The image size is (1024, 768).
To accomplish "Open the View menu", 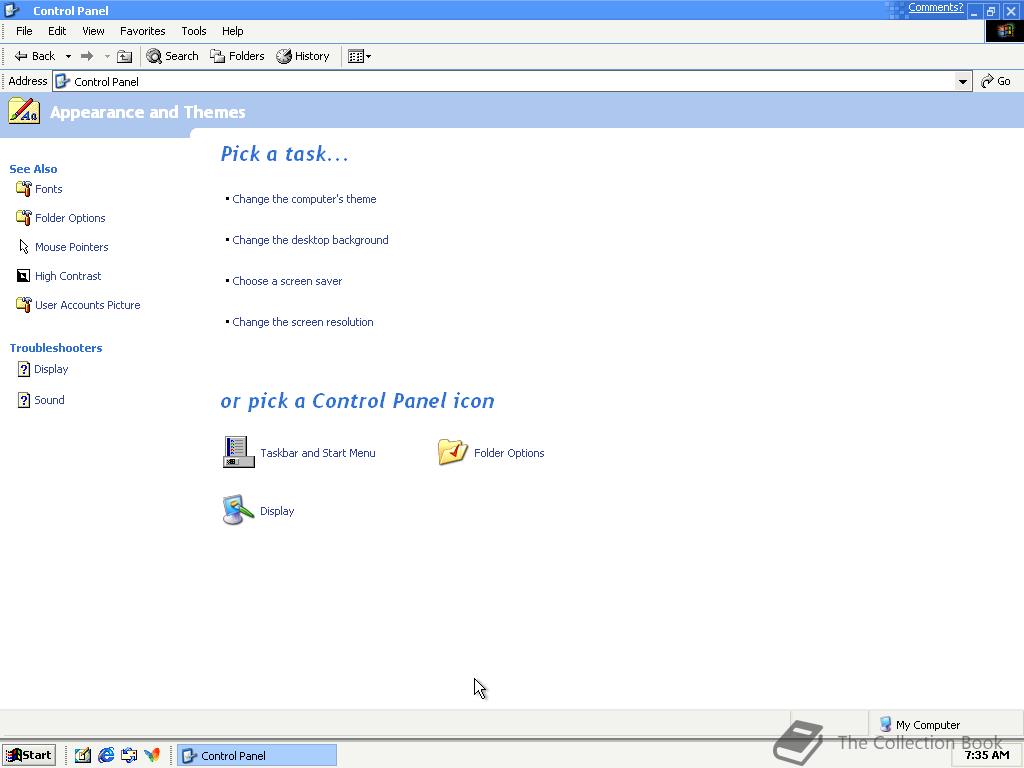I will click(x=93, y=31).
